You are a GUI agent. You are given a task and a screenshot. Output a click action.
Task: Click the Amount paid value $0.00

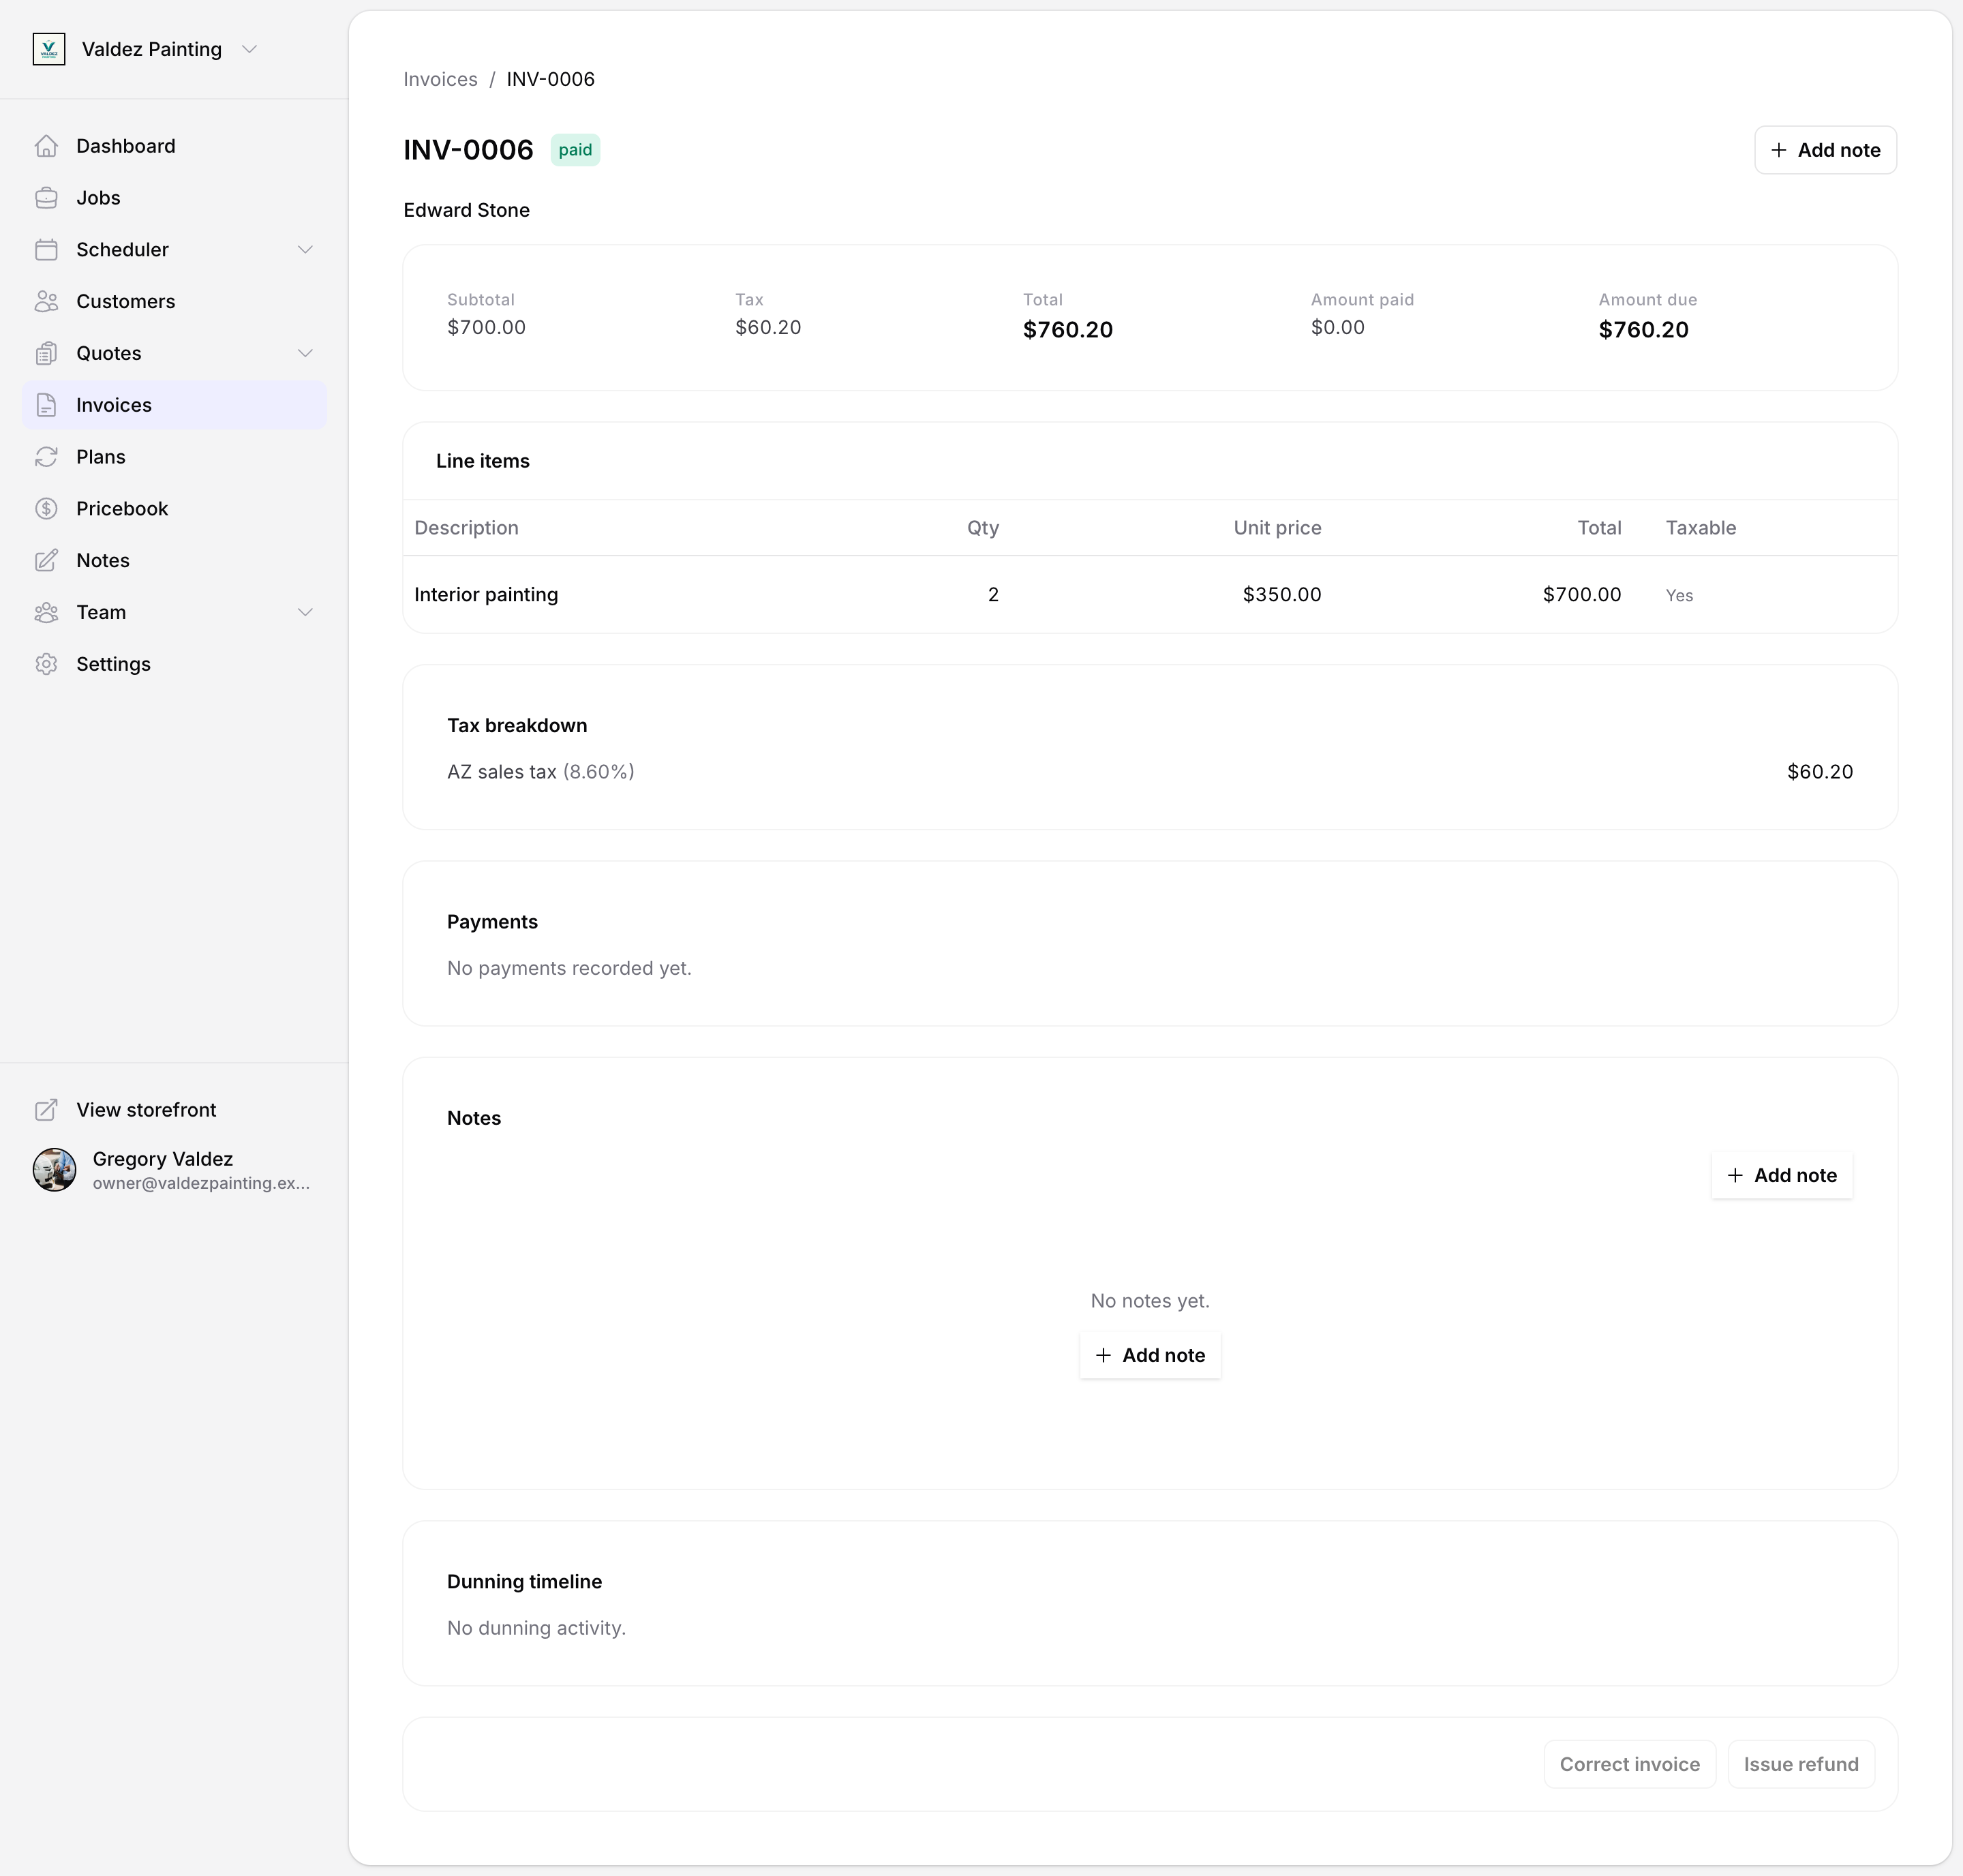point(1338,328)
